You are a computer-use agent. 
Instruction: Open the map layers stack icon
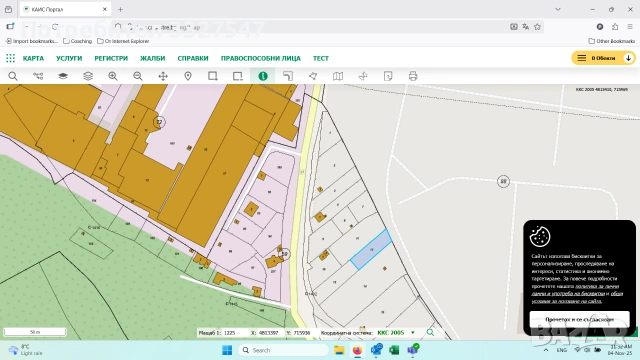click(88, 76)
